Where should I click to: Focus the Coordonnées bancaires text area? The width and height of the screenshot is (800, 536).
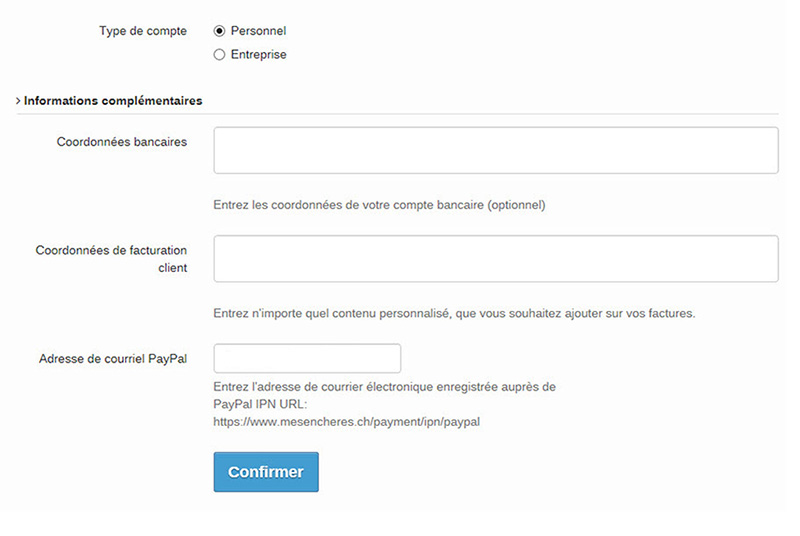(x=495, y=150)
